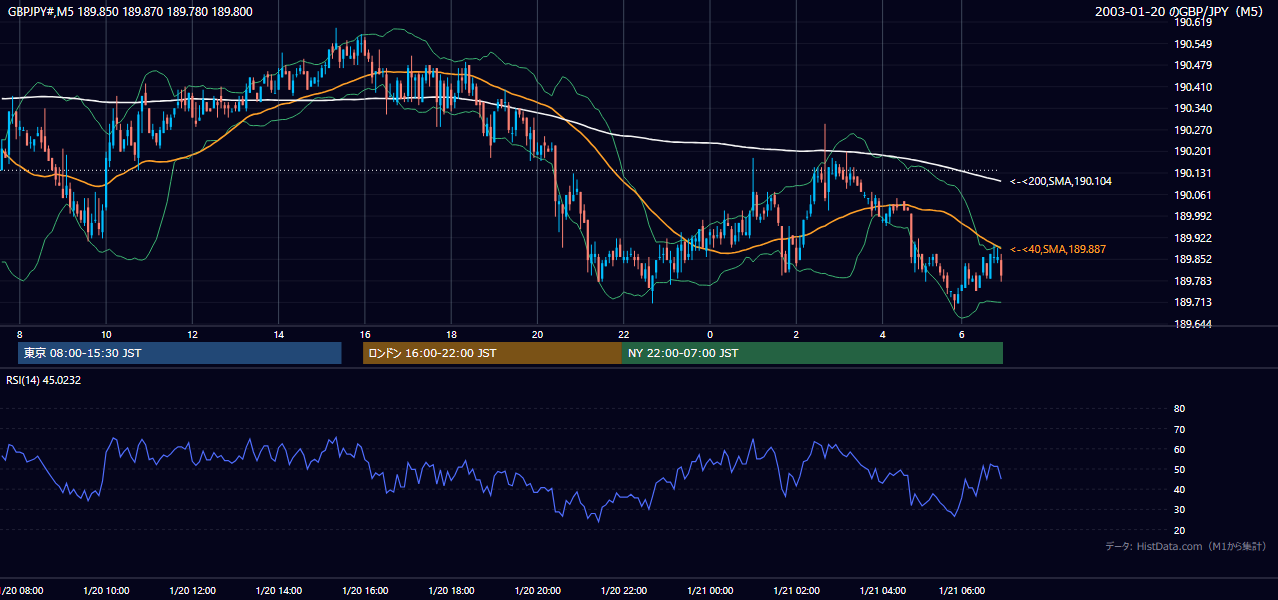Click the 1/20 08:00 time axis label
The width and height of the screenshot is (1278, 600).
point(20,590)
